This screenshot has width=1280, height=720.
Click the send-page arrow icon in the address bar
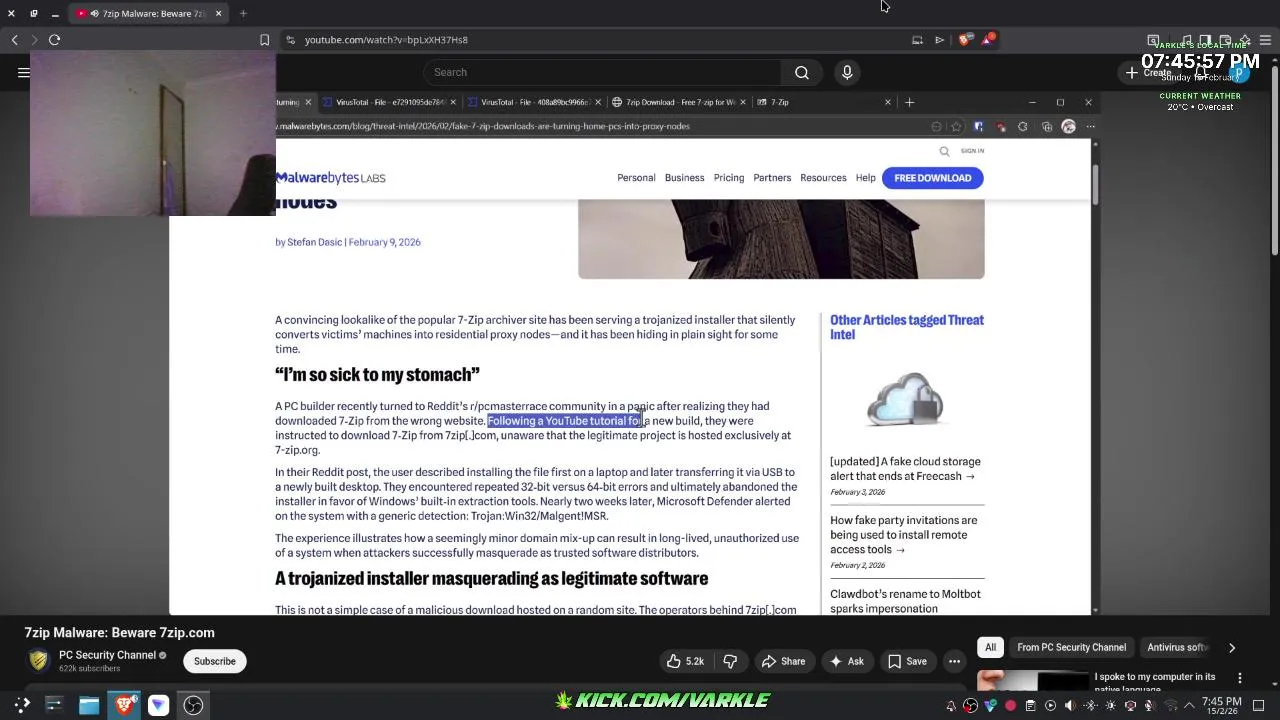[x=939, y=40]
